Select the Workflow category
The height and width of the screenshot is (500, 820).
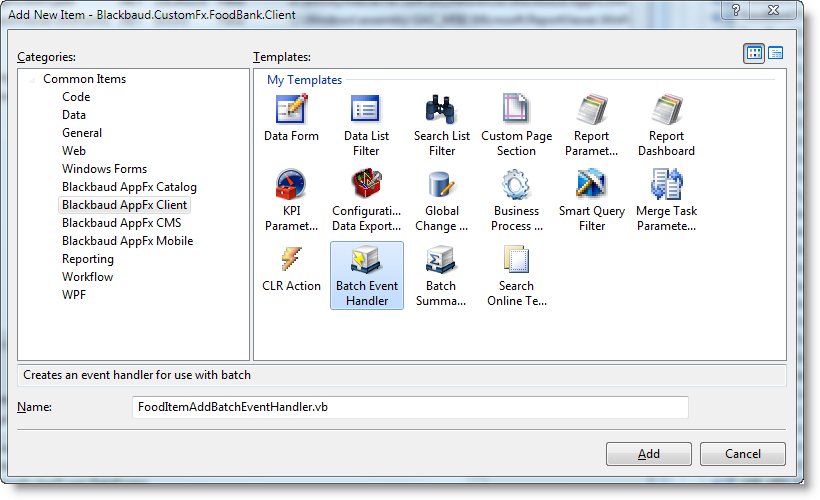tap(87, 277)
